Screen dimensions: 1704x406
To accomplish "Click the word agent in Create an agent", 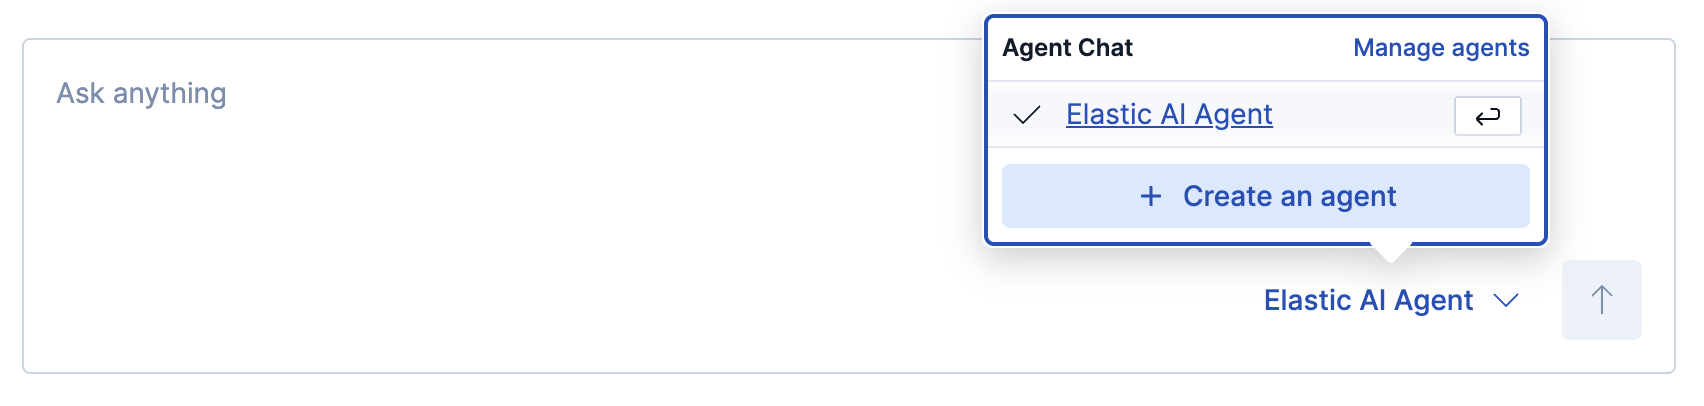I will pos(1357,196).
